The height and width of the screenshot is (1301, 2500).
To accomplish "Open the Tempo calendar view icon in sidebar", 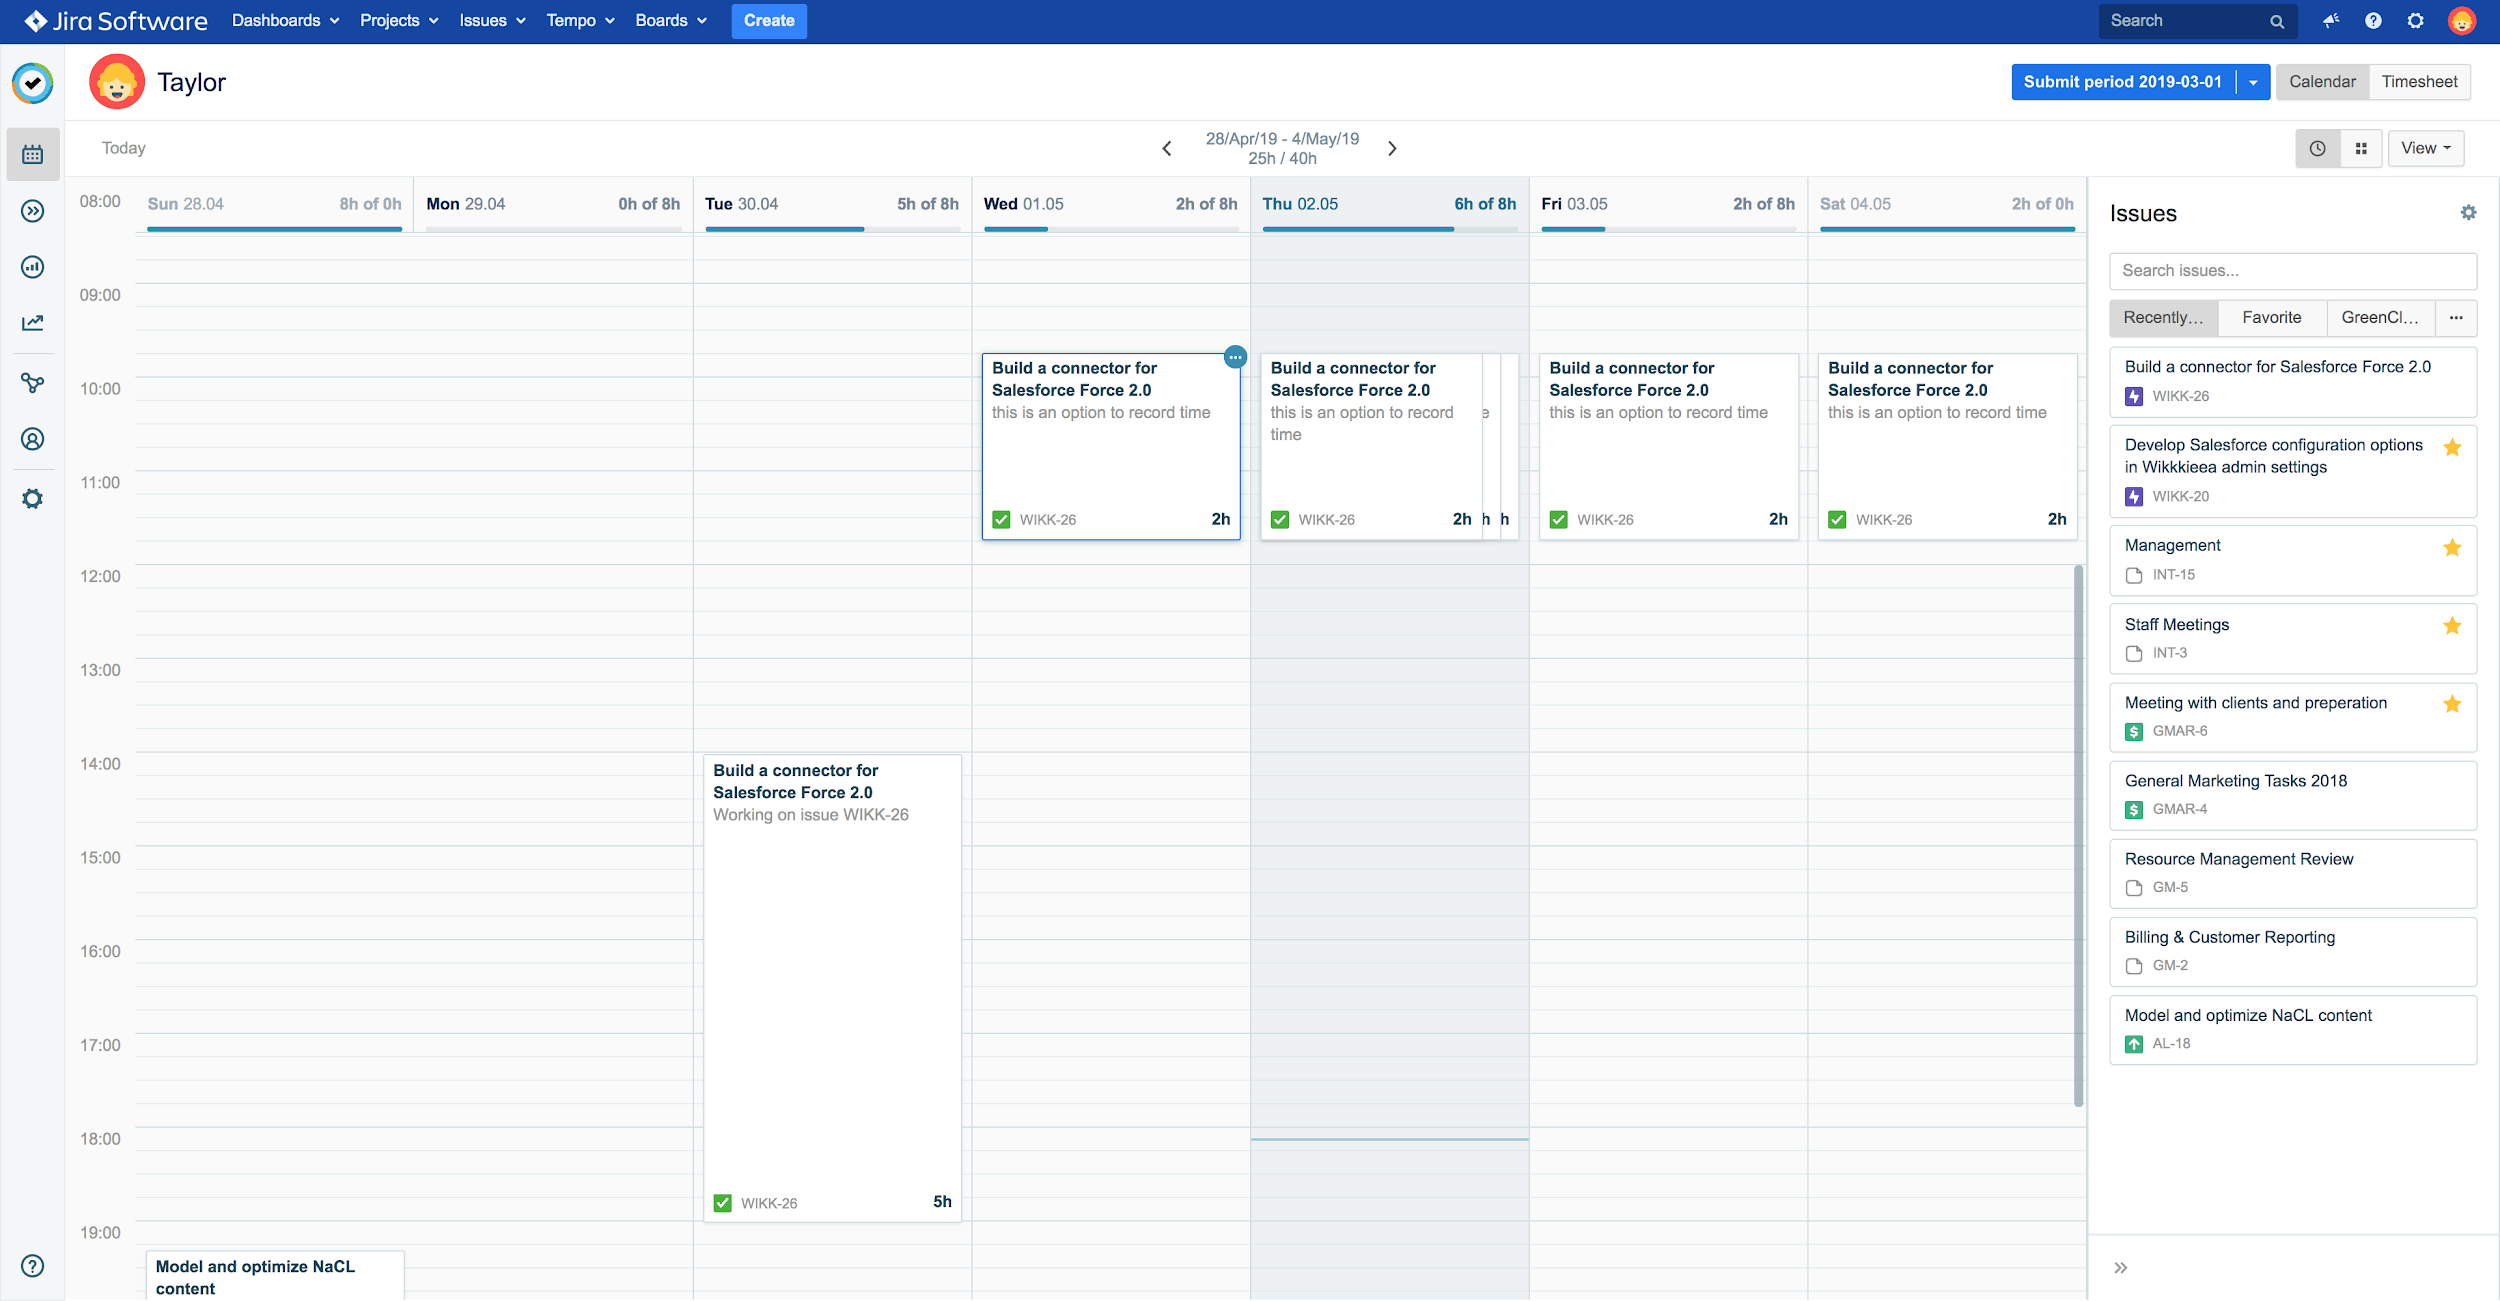I will click(31, 153).
